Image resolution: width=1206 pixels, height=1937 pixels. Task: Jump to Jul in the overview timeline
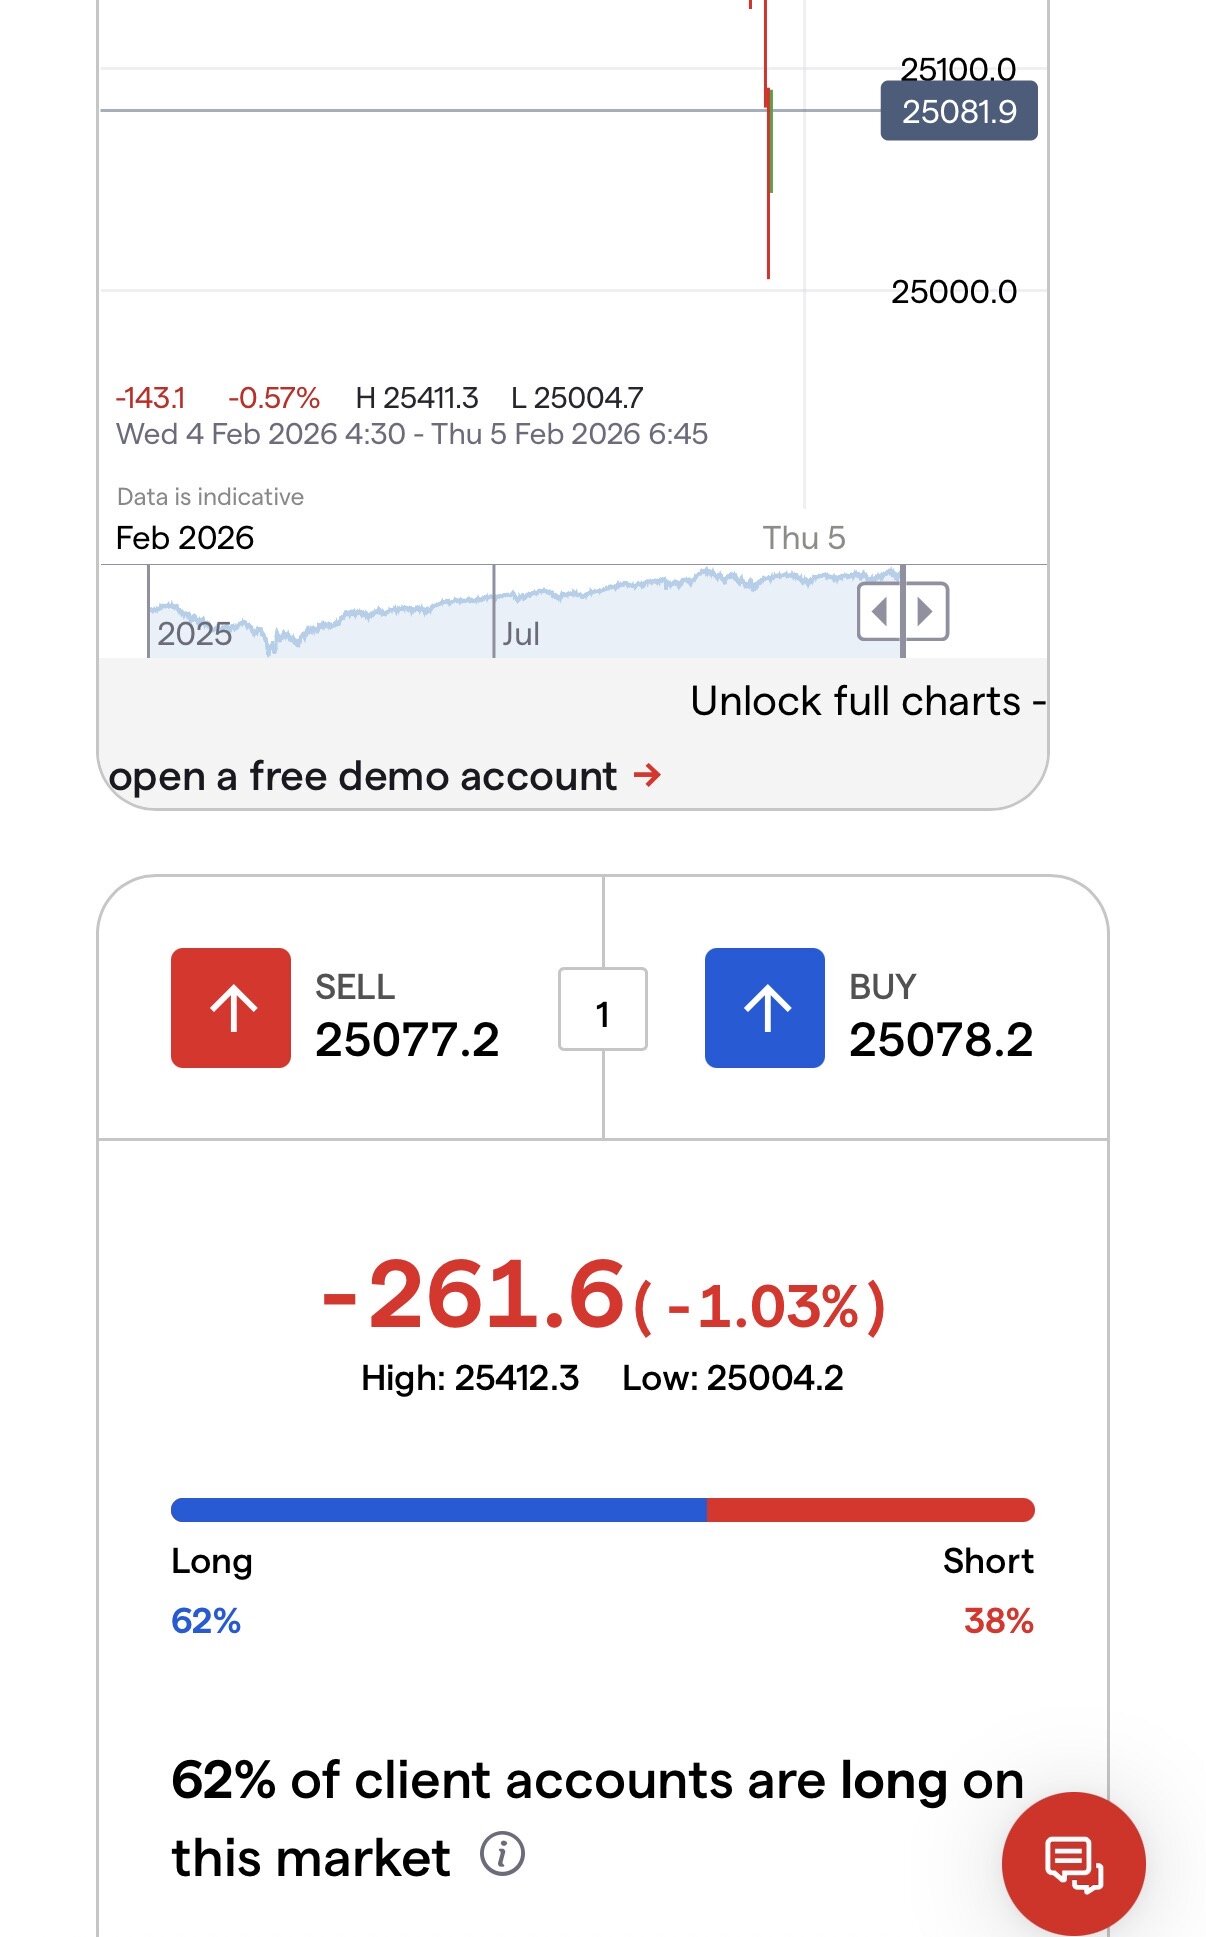pos(521,634)
